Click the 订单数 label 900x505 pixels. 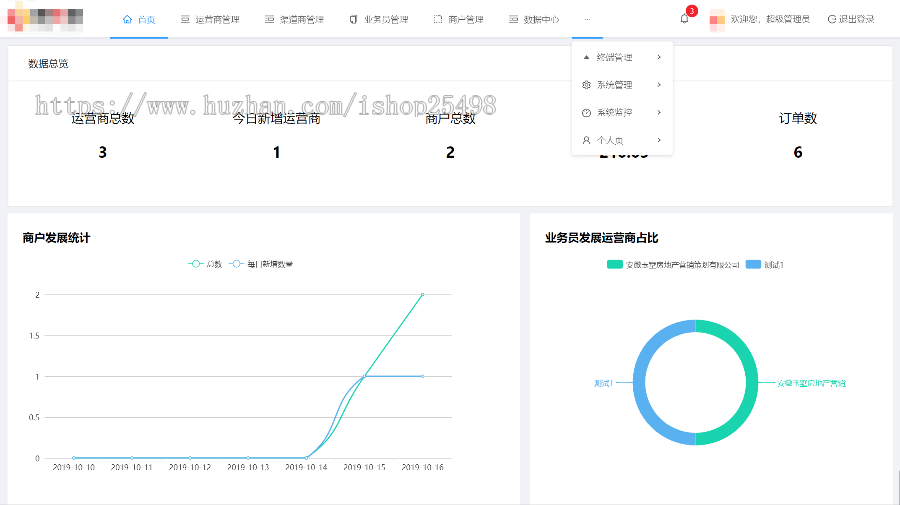click(798, 118)
